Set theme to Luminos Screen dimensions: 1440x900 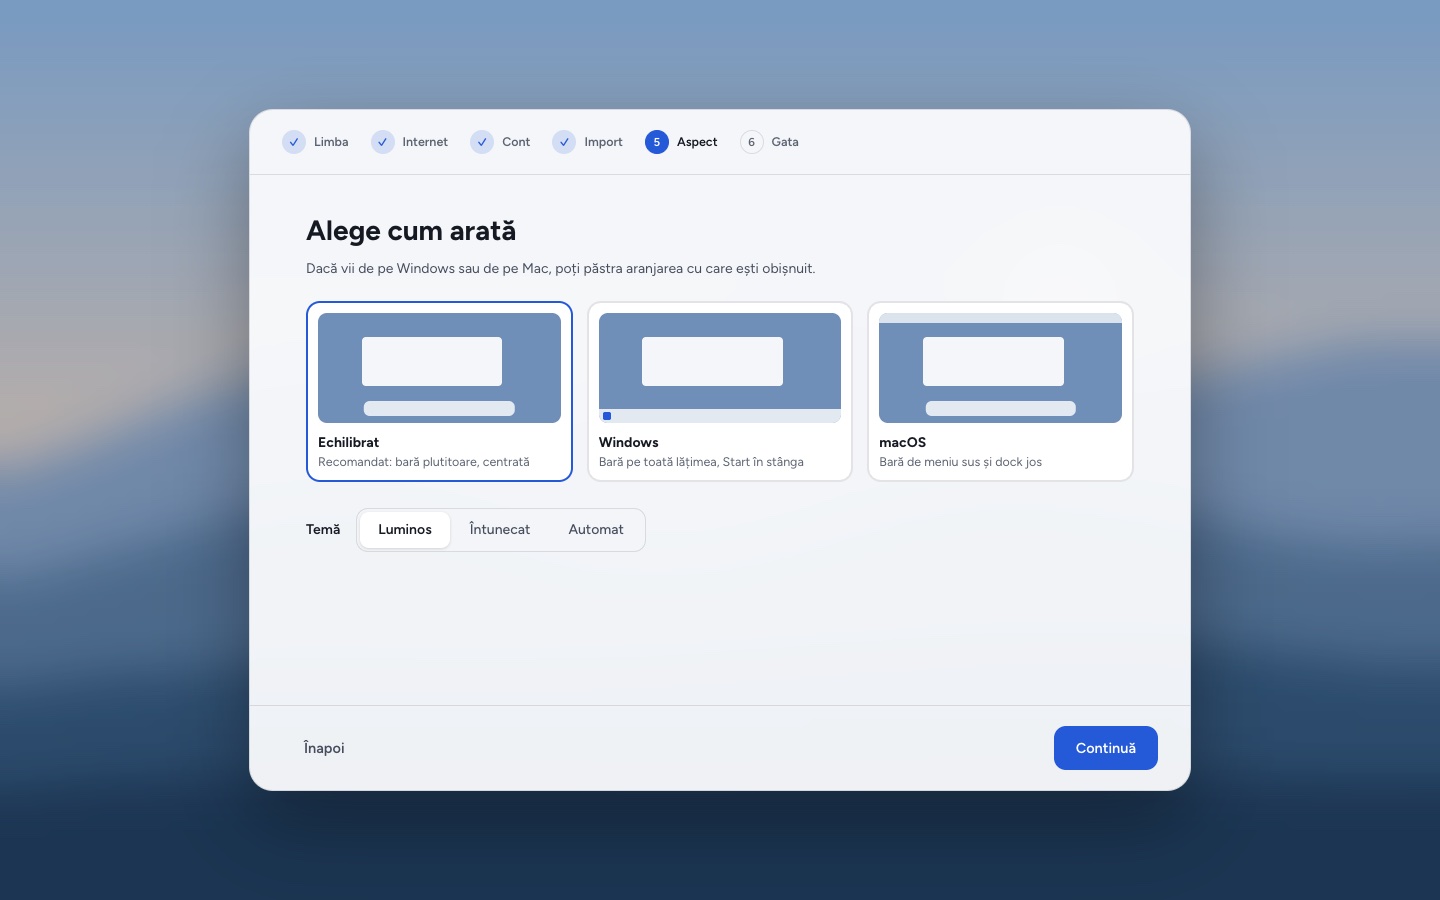coord(405,530)
